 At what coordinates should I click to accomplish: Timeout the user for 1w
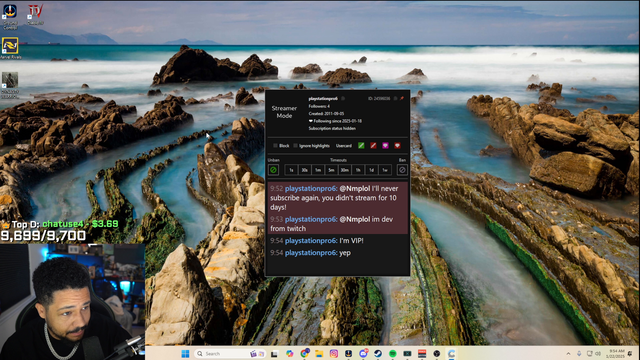(x=385, y=170)
